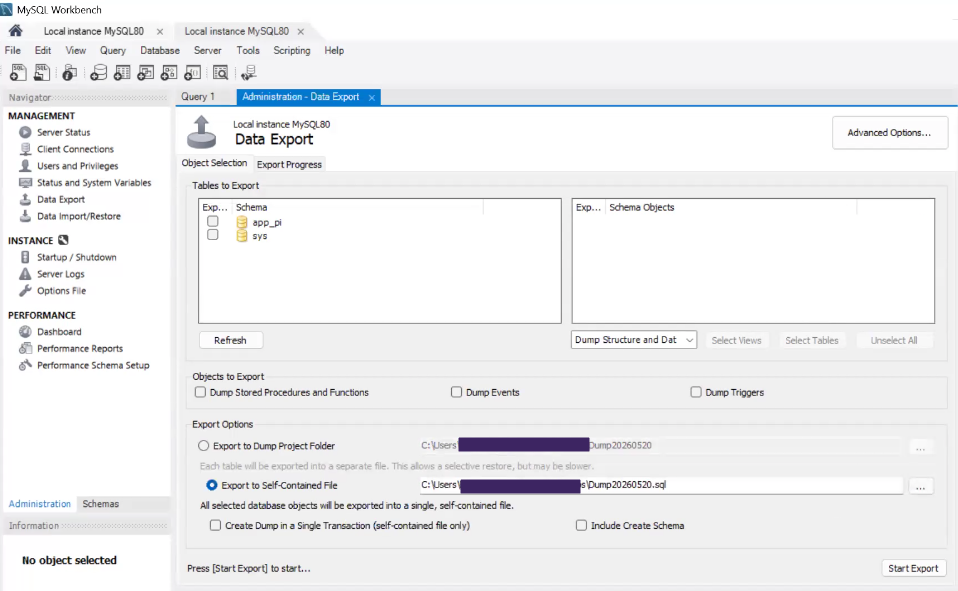Select Export to Dump Project Folder
Image resolution: width=958 pixels, height=591 pixels.
coord(203,446)
